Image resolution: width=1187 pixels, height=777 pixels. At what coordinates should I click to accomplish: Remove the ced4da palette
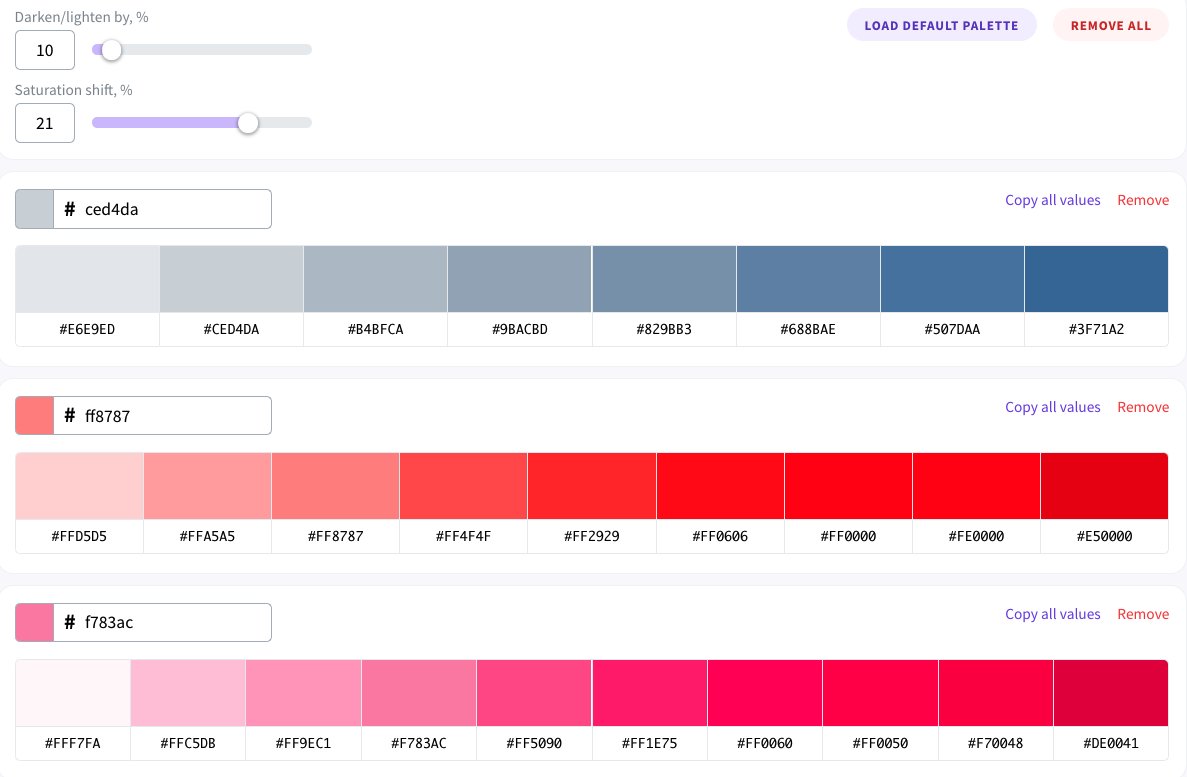tap(1143, 200)
